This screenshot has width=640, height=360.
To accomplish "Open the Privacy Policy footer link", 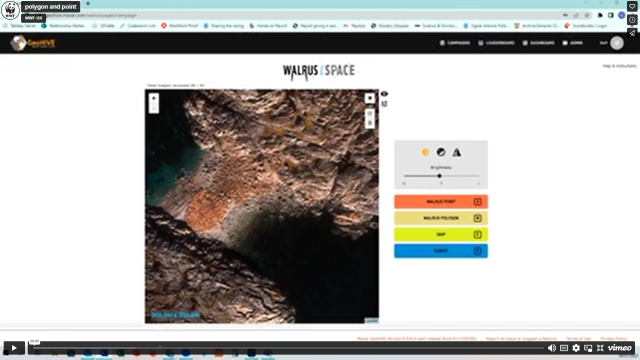I will [x=613, y=338].
